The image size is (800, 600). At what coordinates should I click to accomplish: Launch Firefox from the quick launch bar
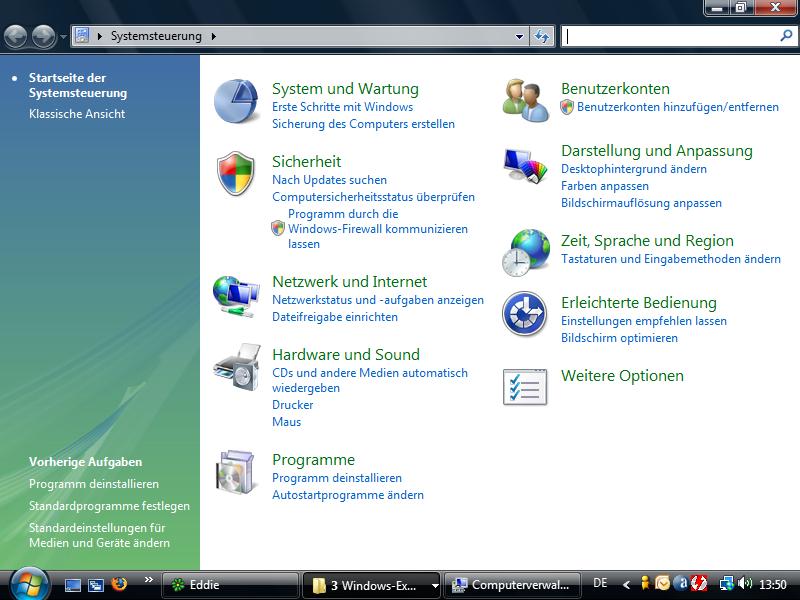pyautogui.click(x=119, y=584)
